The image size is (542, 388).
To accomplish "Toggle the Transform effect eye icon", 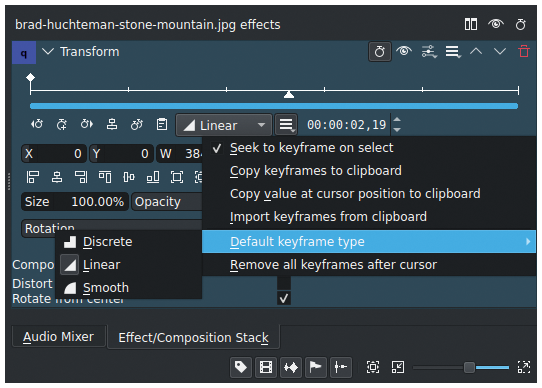I will (404, 51).
